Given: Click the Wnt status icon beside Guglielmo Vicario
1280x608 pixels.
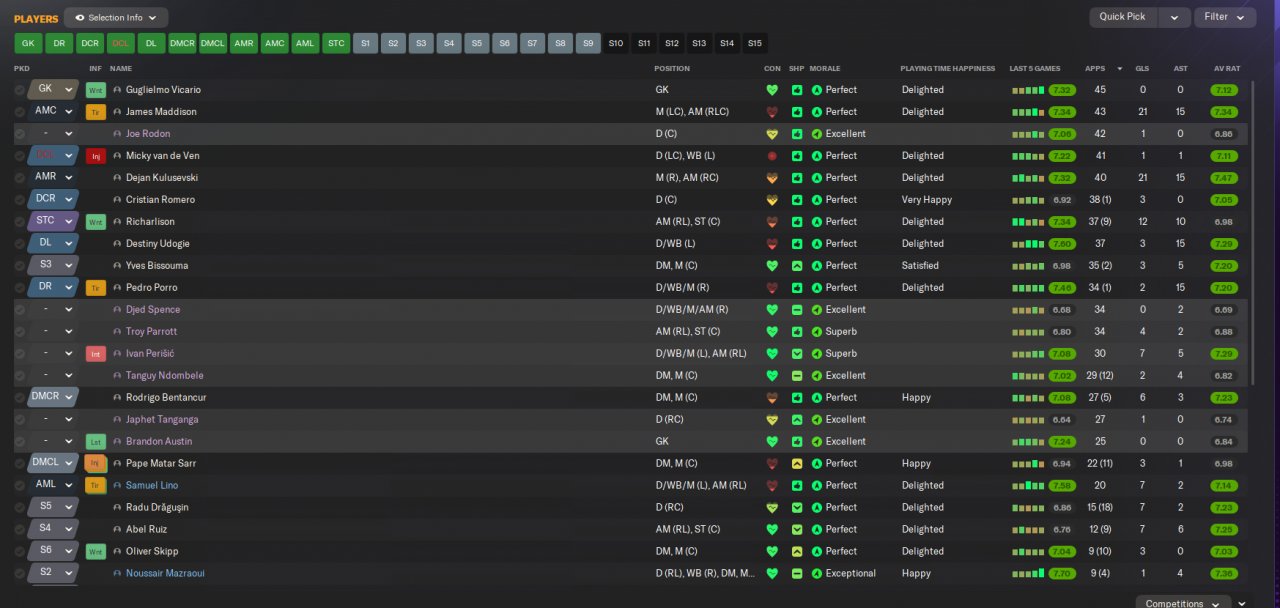Looking at the screenshot, I should pyautogui.click(x=96, y=90).
